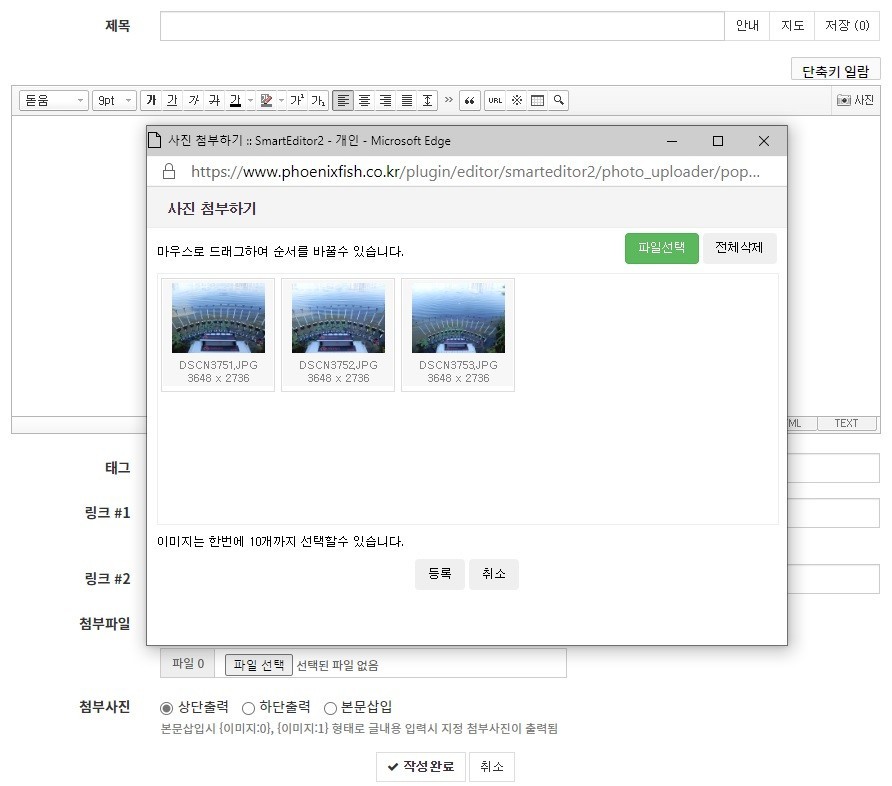Click 취소 in the photo popup
The image size is (892, 786).
494,574
